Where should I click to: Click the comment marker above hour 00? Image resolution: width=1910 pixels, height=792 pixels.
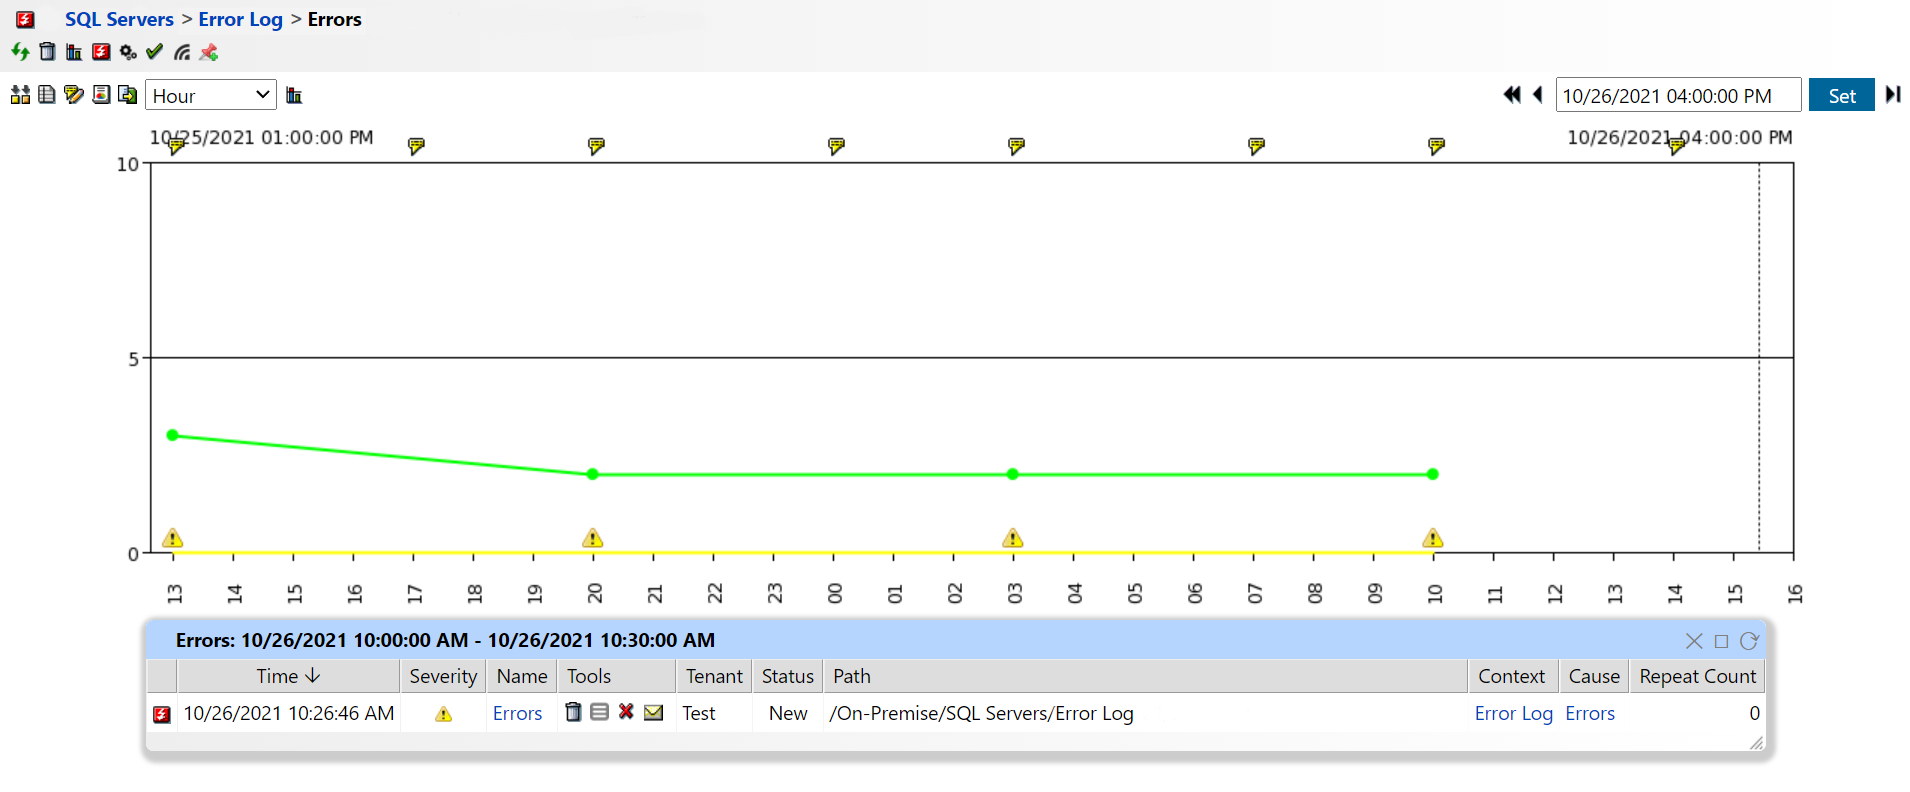(x=837, y=146)
